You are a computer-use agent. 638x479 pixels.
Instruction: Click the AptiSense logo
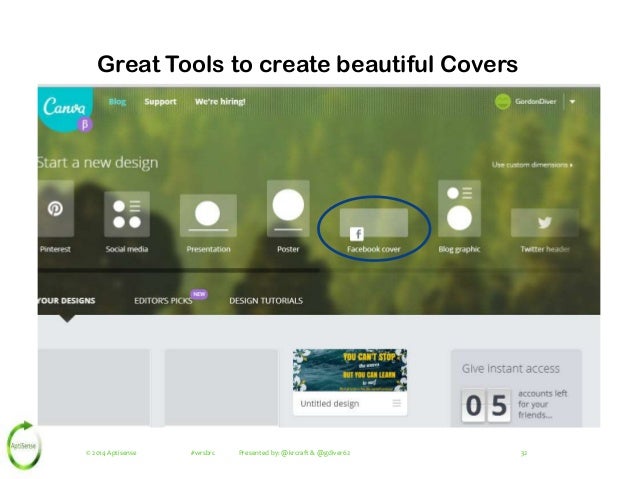24,445
